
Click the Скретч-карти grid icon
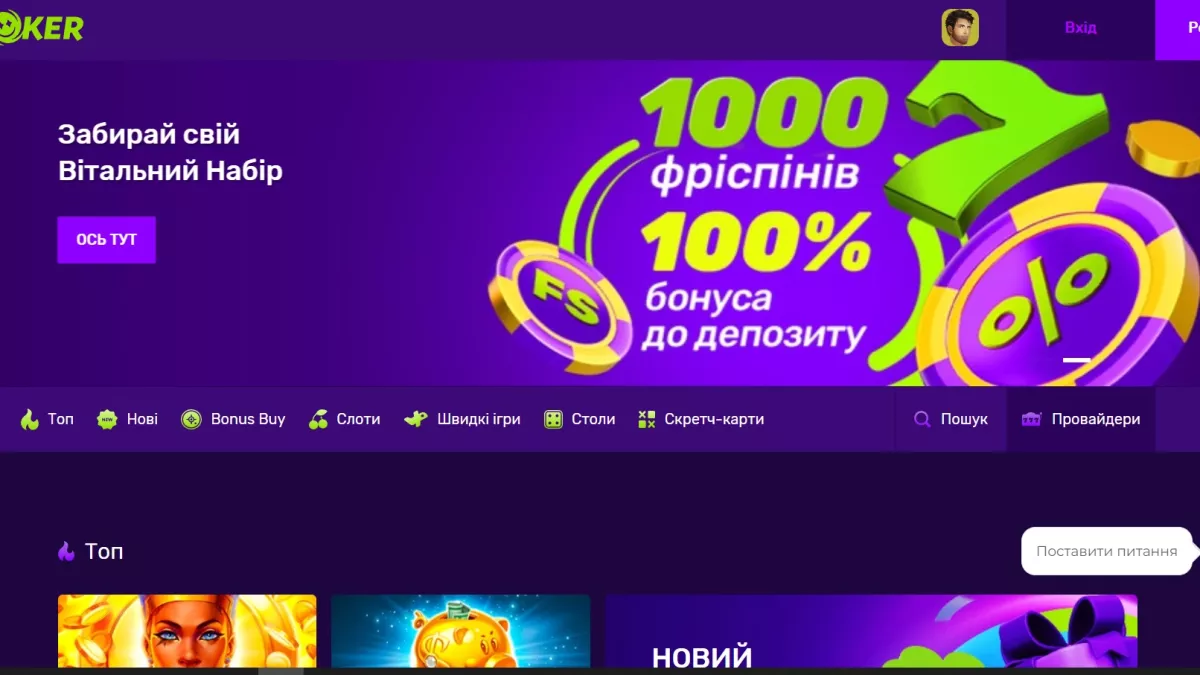tap(647, 419)
